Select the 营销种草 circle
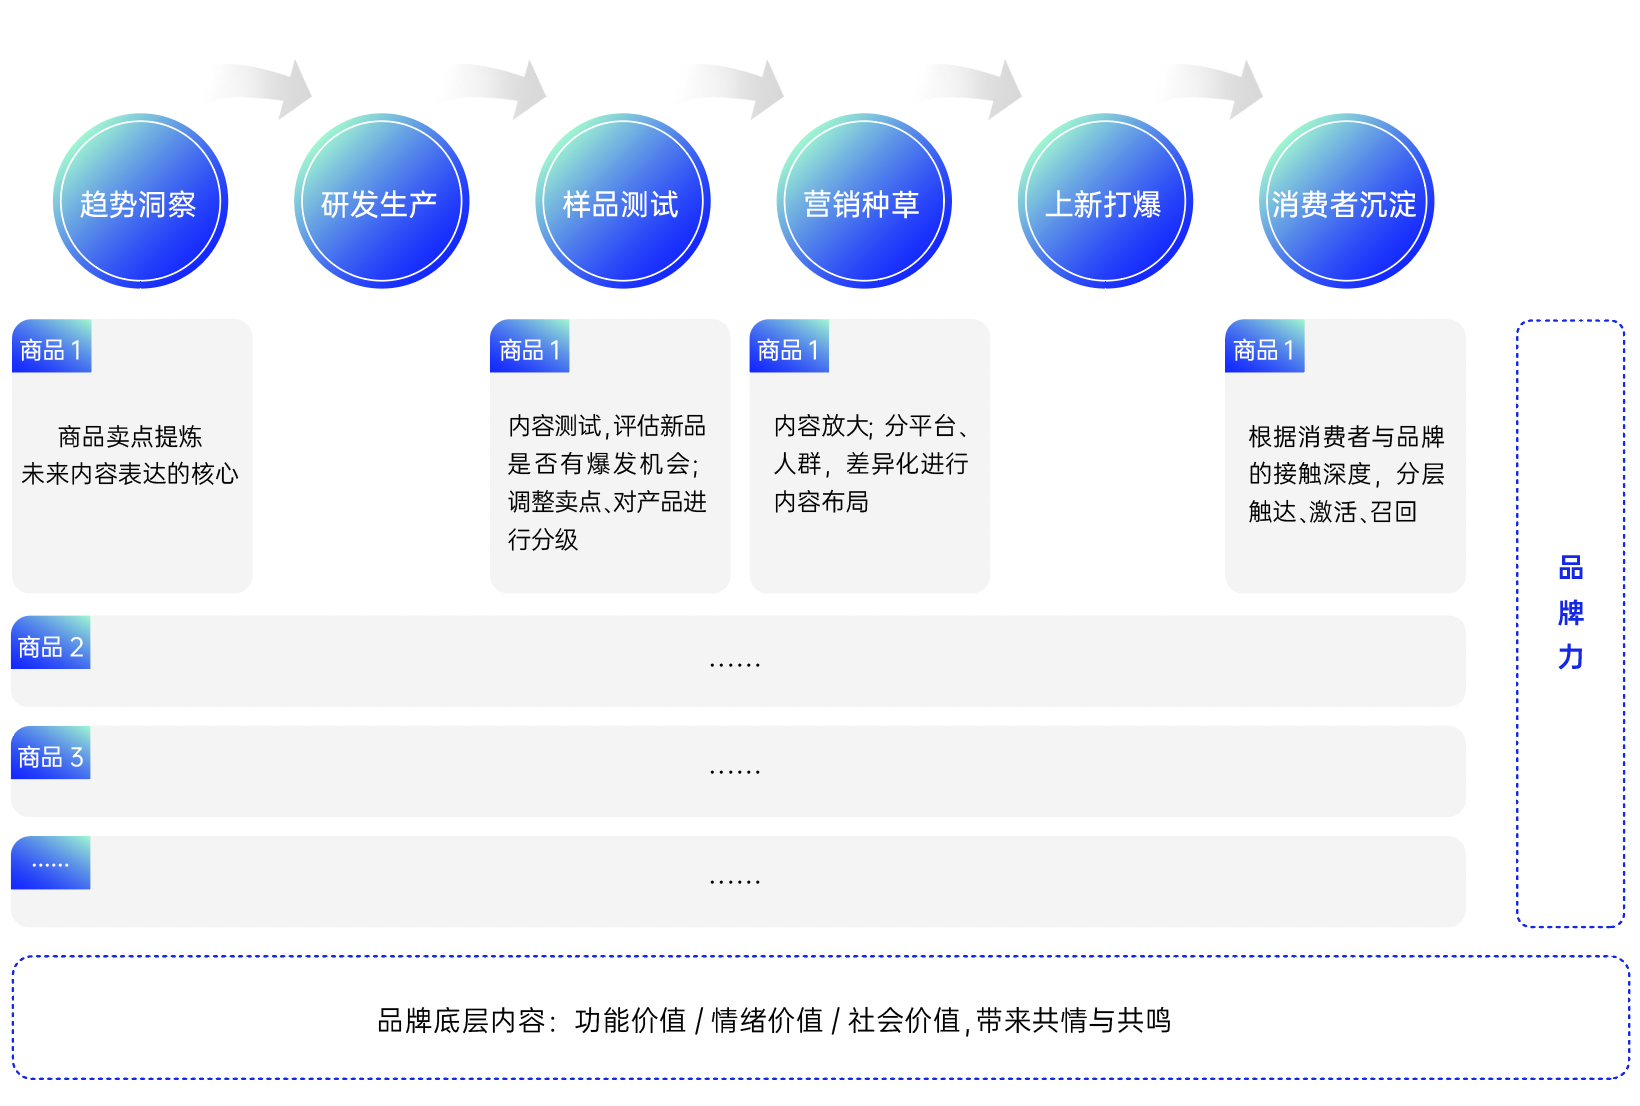 click(x=863, y=202)
